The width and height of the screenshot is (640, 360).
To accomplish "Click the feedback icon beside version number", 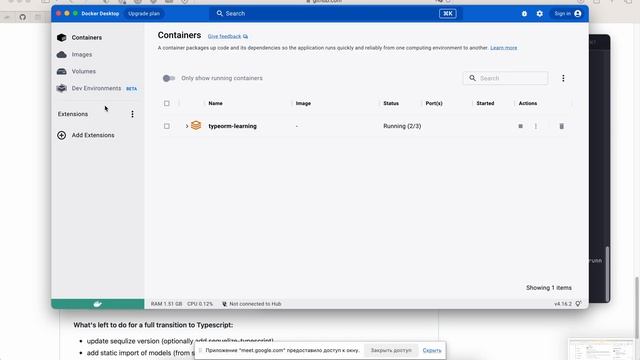I will 578,304.
